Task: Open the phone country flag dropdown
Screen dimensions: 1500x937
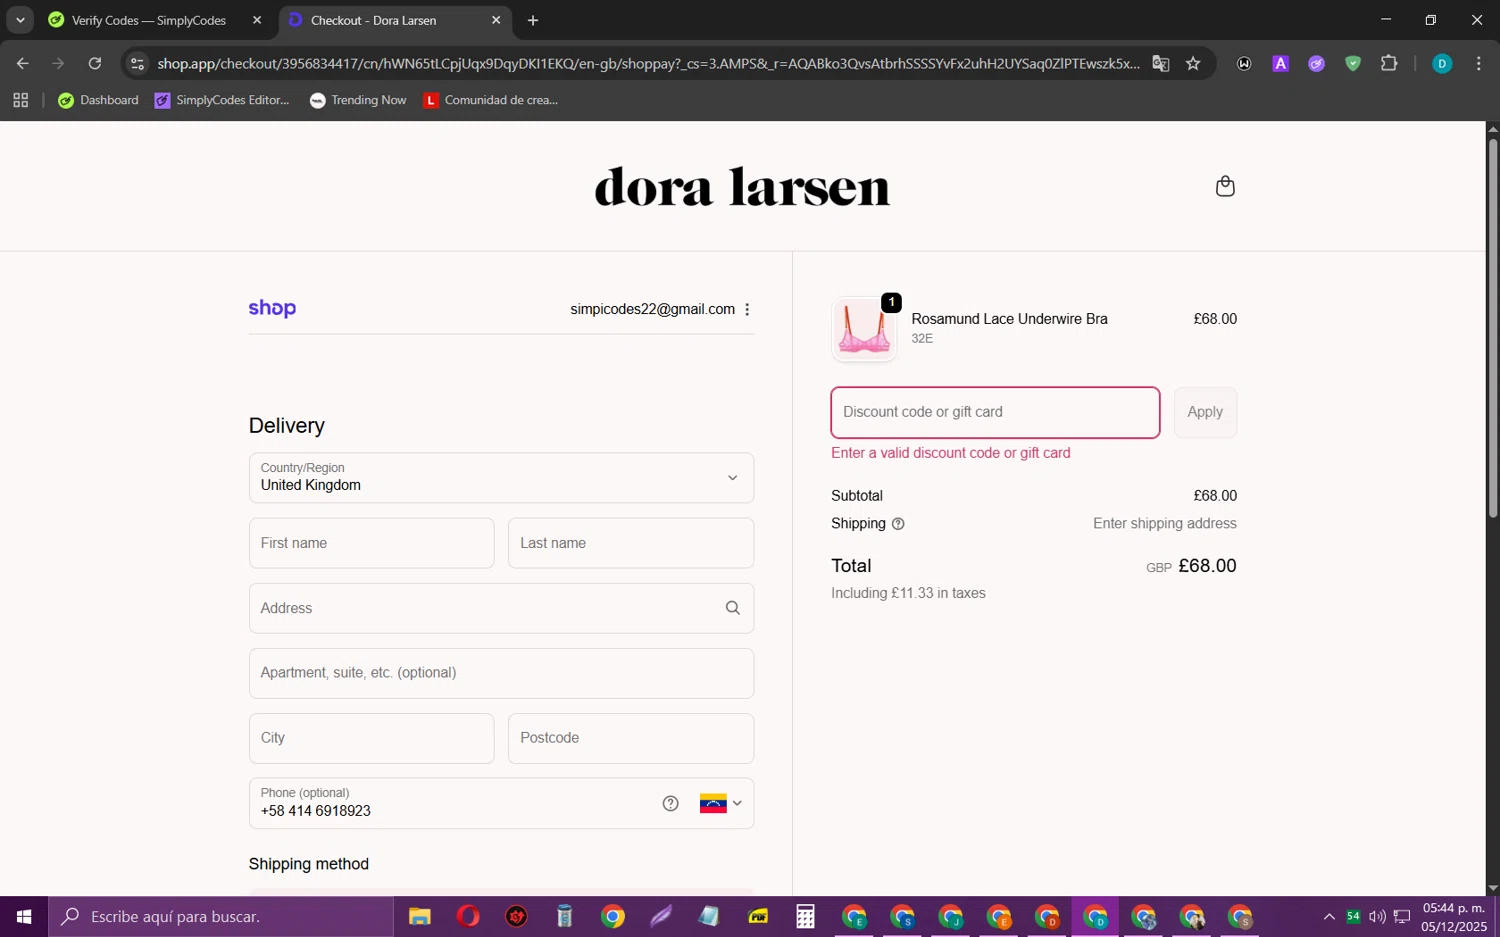Action: point(721,804)
